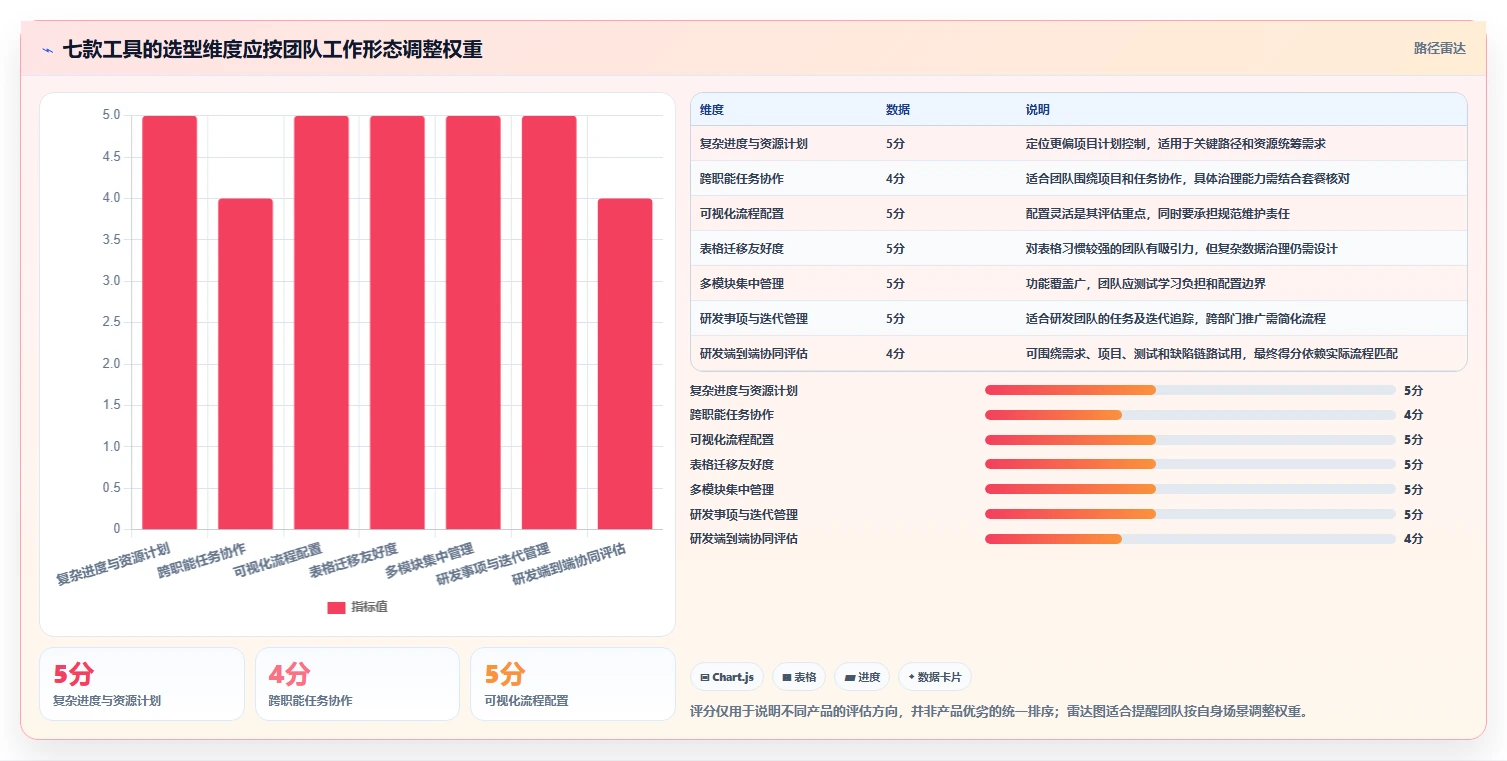Click the 研发端到端协同评估 label on the chart x-axis
Screen dimensions: 1507x761
(x=570, y=564)
